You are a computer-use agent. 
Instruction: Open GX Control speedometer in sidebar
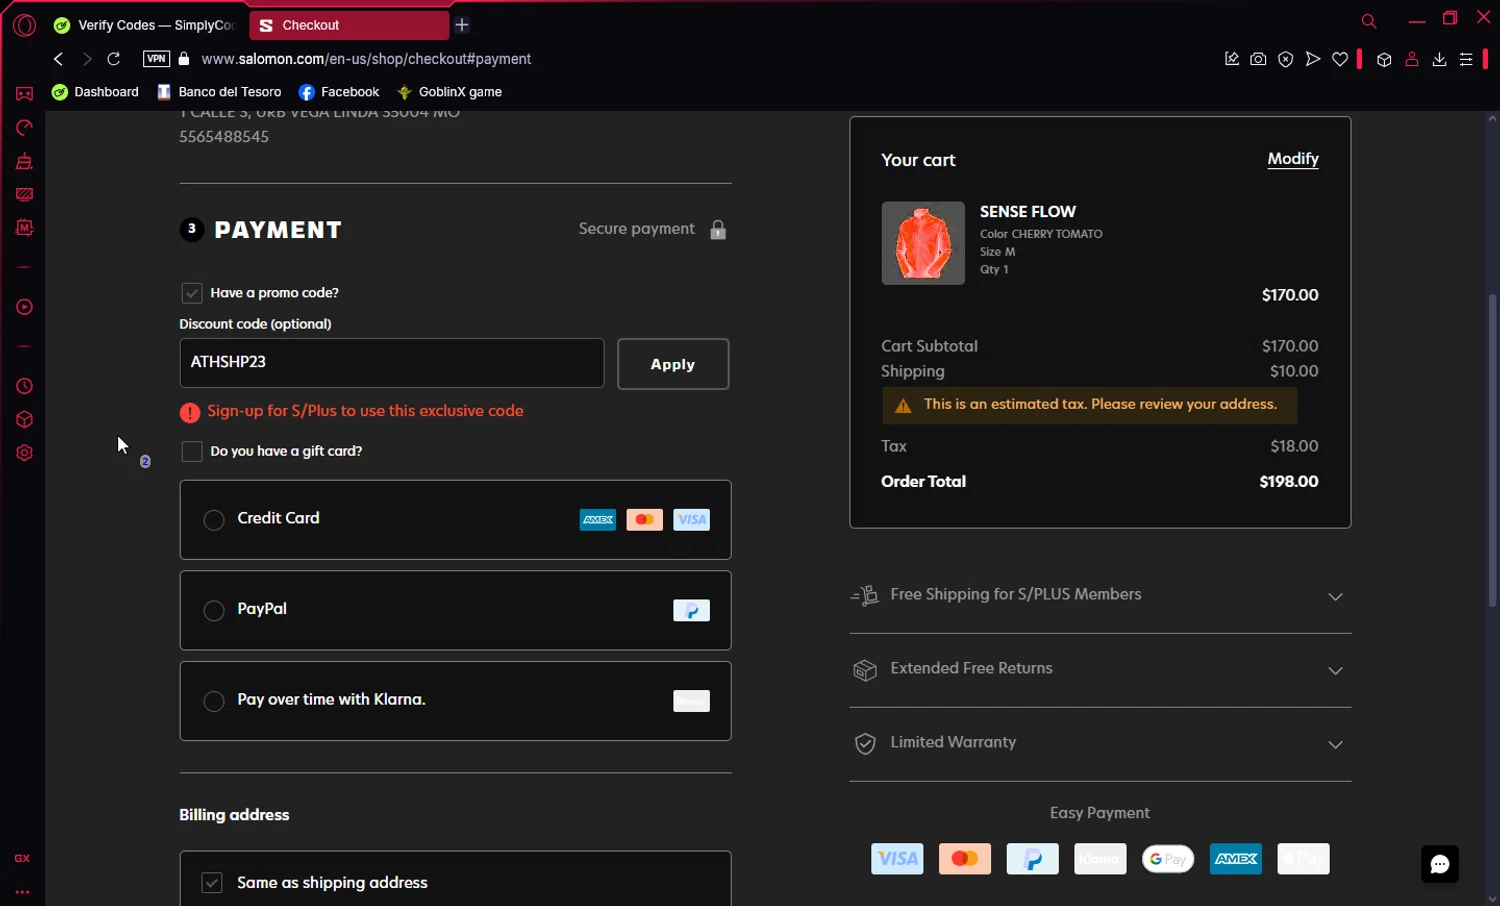pos(24,128)
